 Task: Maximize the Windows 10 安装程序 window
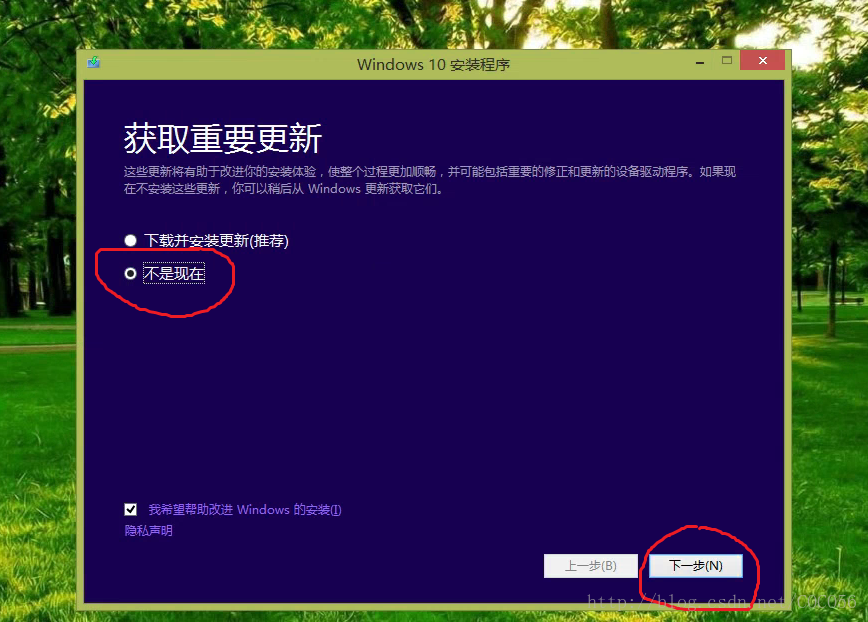point(727,61)
